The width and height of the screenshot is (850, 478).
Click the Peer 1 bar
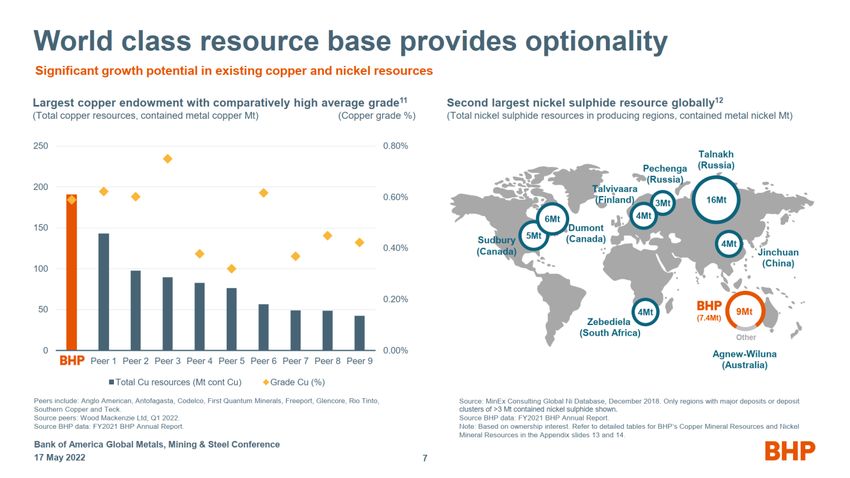pos(104,292)
